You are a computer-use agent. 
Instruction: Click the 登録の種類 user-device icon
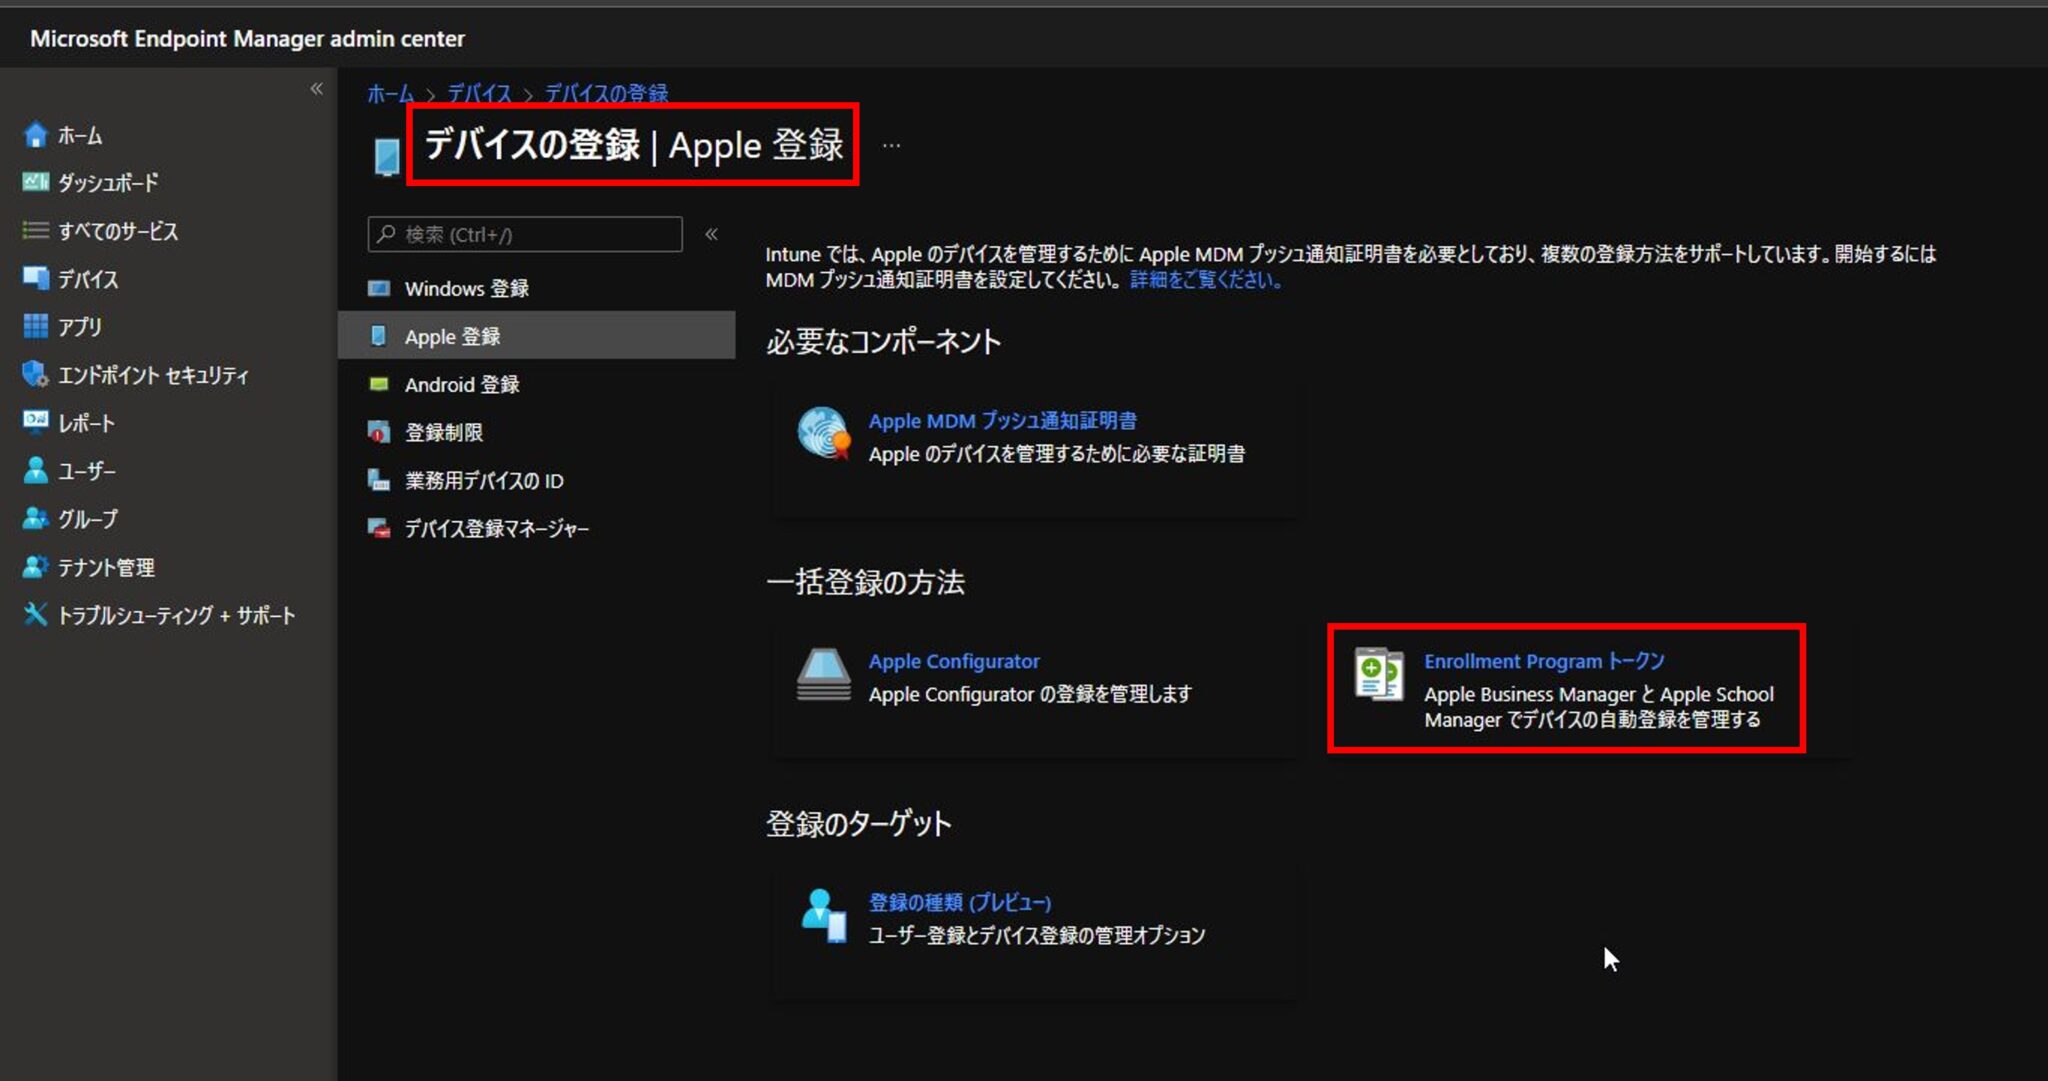click(824, 916)
